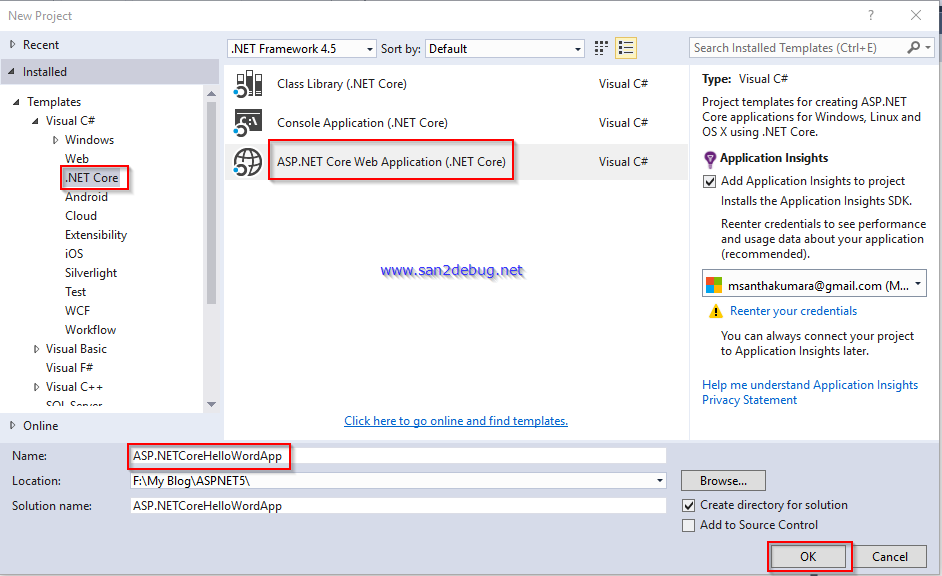Click the tree scrollbar down arrow

click(x=211, y=404)
